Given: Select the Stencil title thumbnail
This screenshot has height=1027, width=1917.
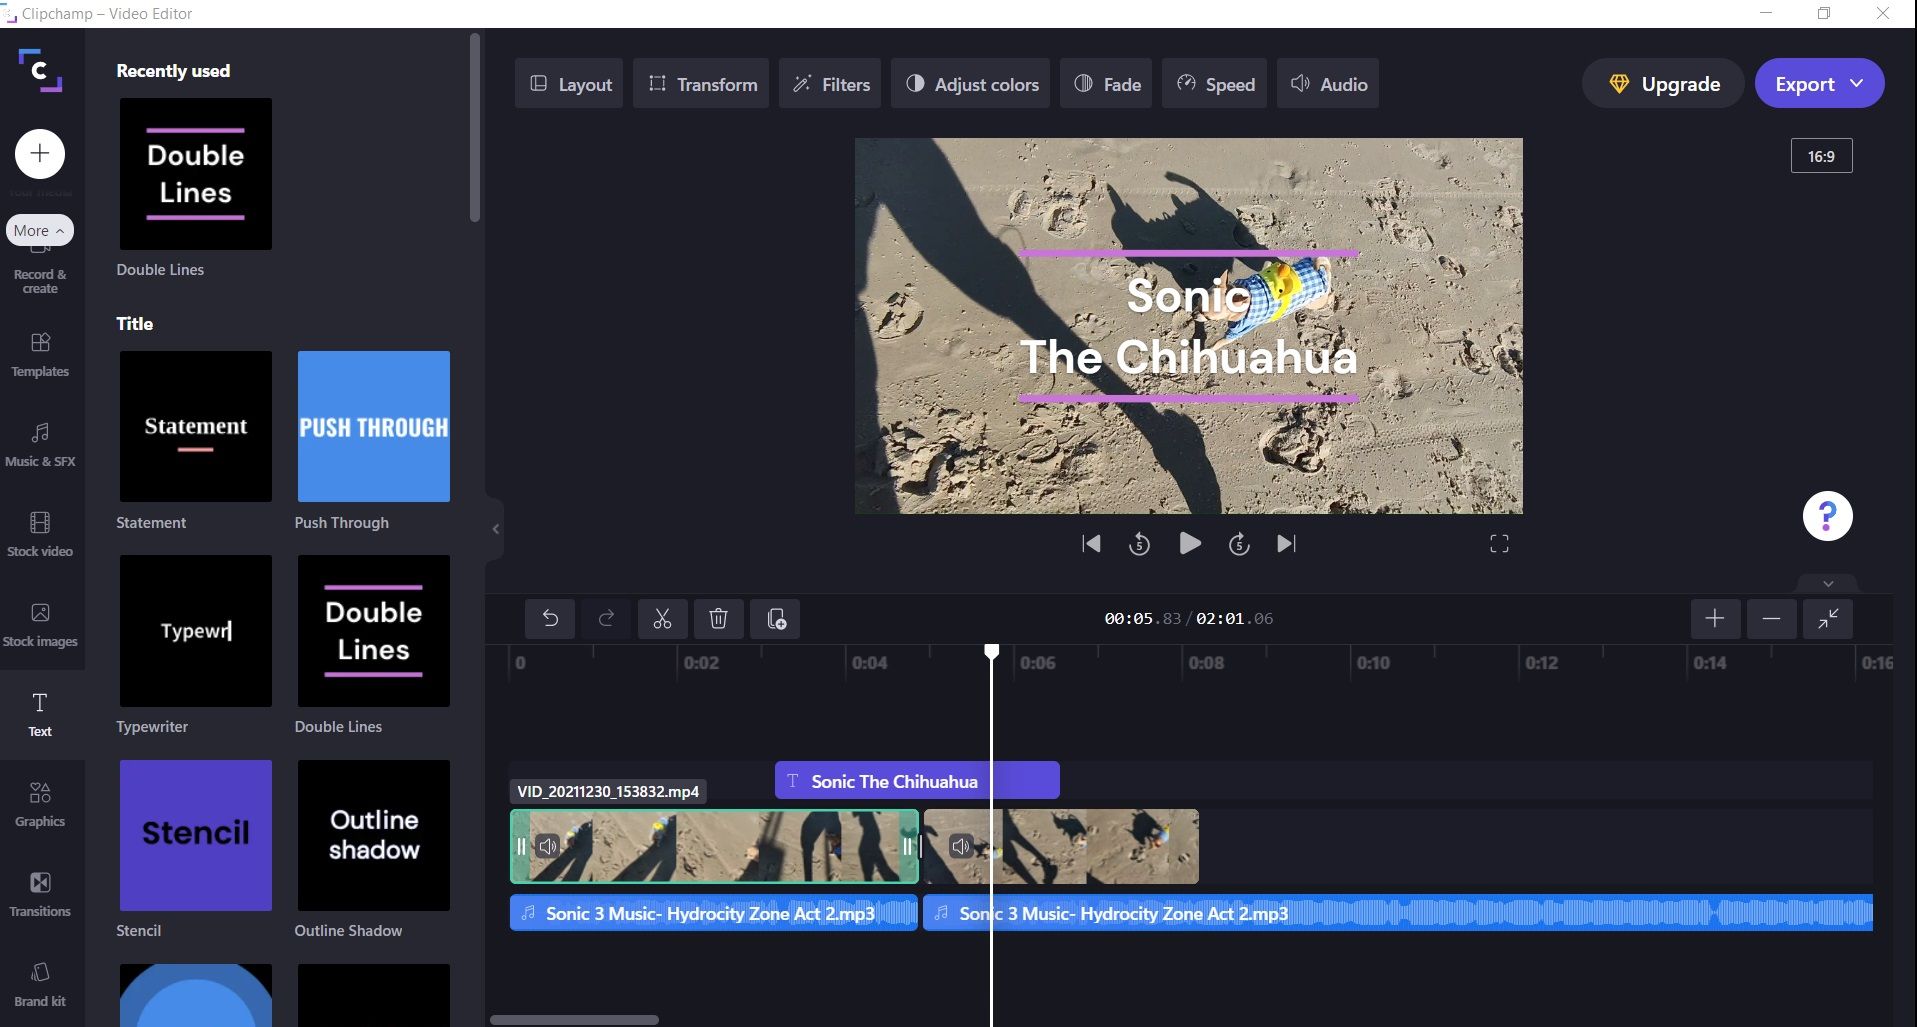Looking at the screenshot, I should click(x=194, y=835).
